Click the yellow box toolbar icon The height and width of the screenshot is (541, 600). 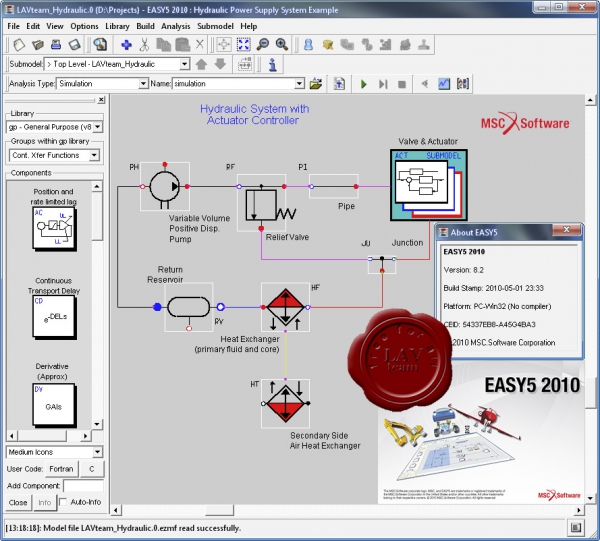pos(328,45)
